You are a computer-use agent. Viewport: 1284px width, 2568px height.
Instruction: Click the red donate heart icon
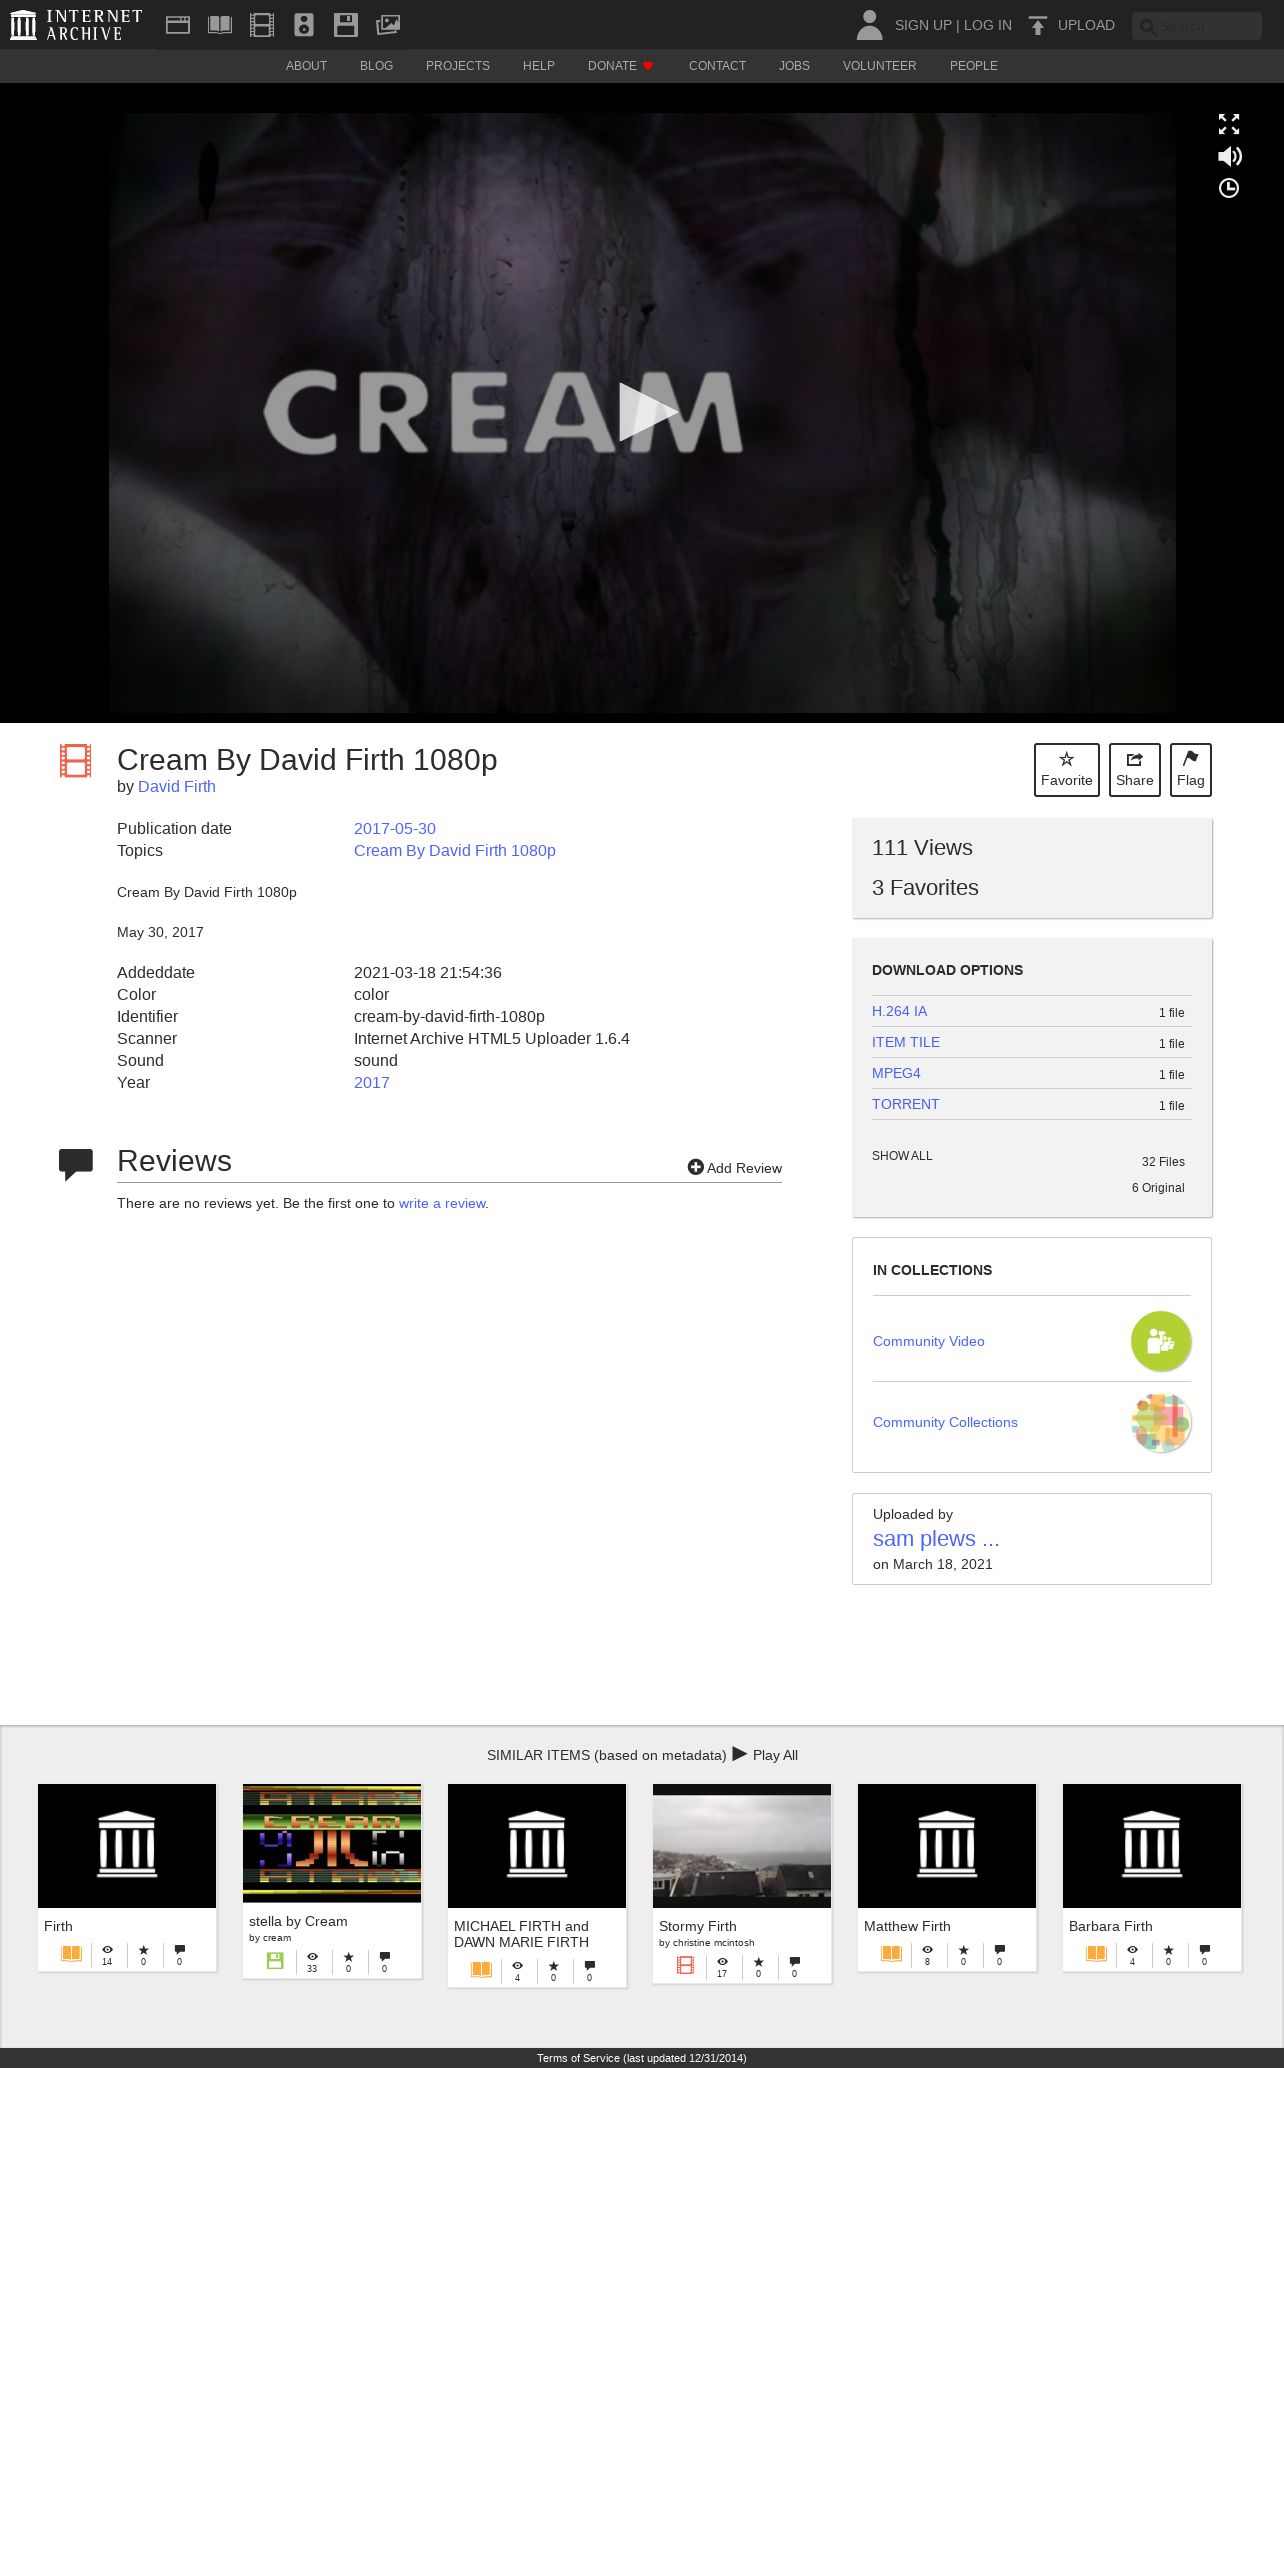click(x=648, y=66)
